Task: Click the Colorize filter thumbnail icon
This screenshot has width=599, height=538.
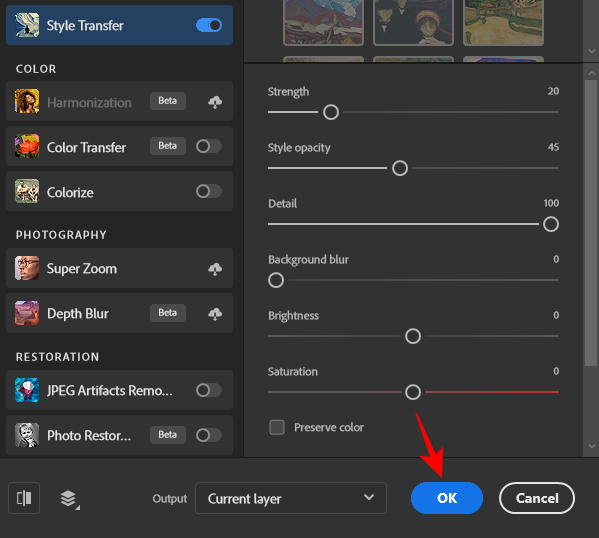Action: pyautogui.click(x=27, y=191)
